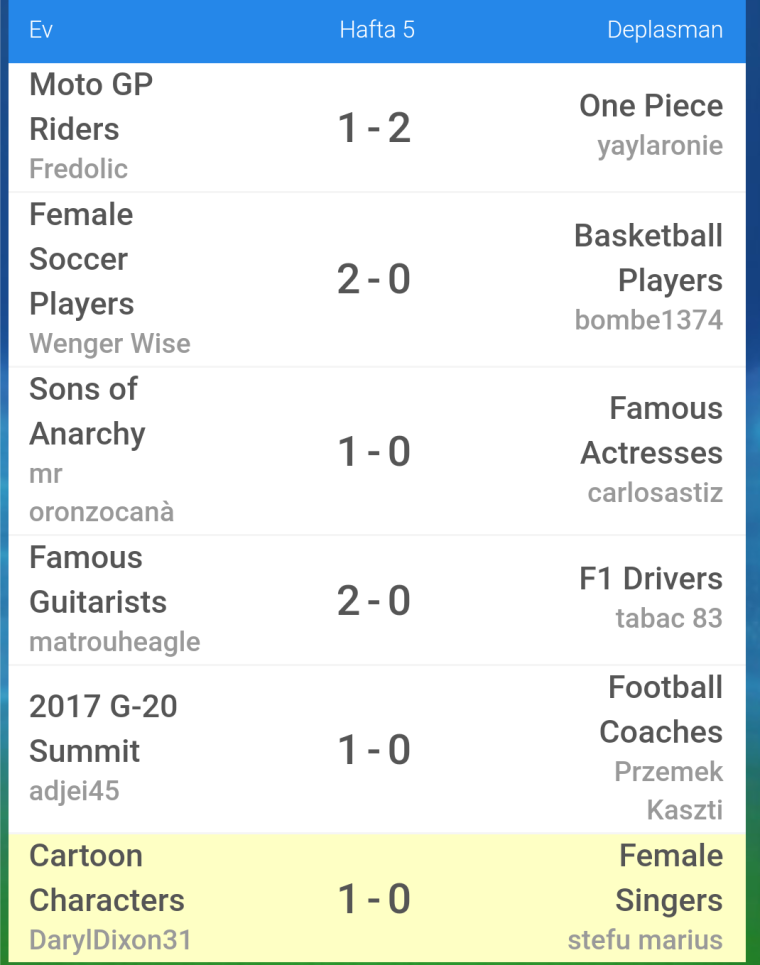Image resolution: width=760 pixels, height=965 pixels.
Task: Open Famous Guitarists team
Action: [x=98, y=580]
